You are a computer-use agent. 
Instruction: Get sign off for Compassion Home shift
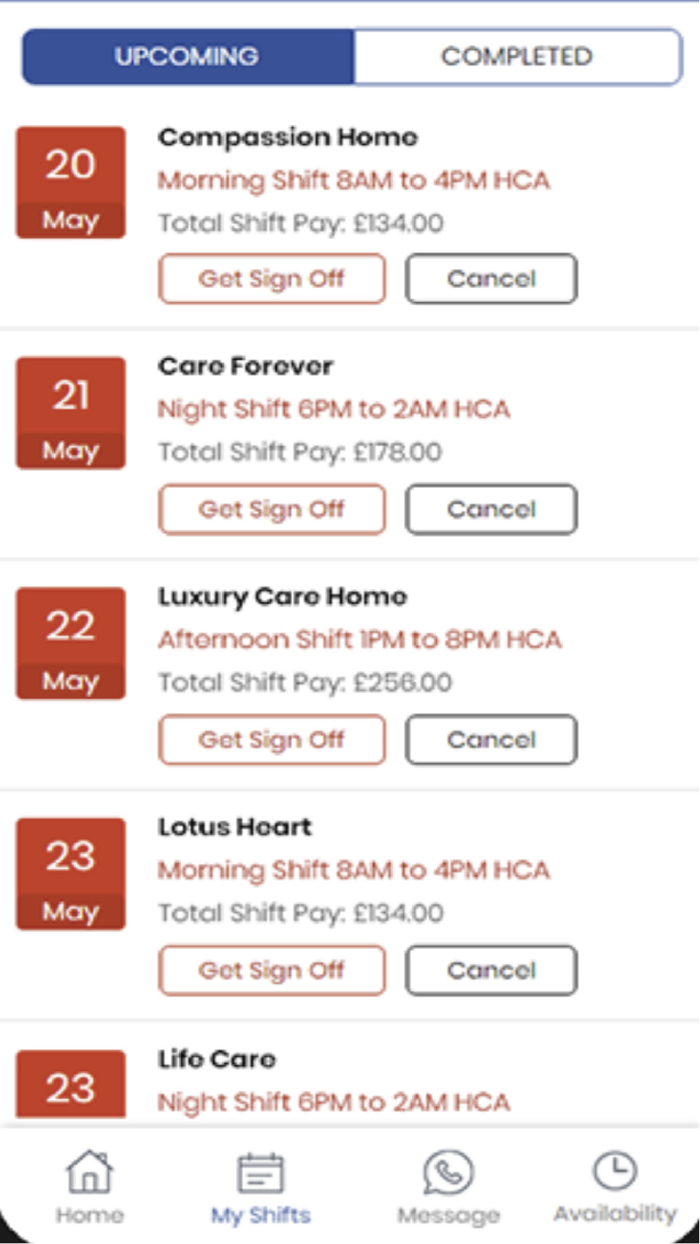(x=271, y=278)
